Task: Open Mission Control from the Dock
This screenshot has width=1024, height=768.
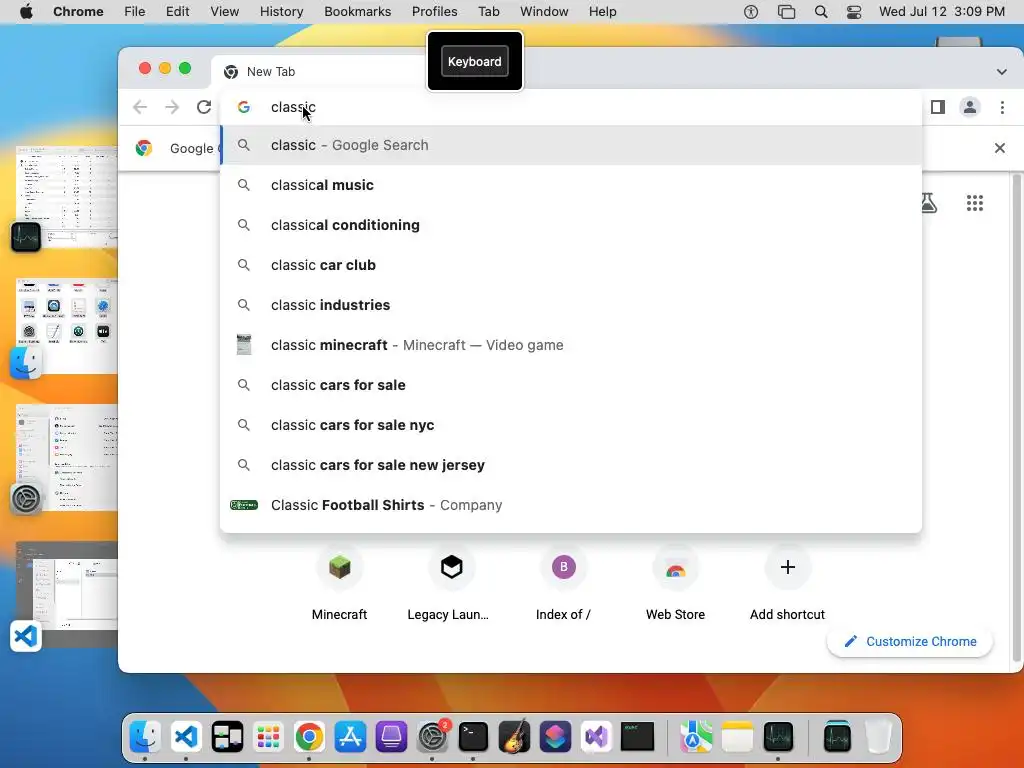Action: pyautogui.click(x=227, y=737)
